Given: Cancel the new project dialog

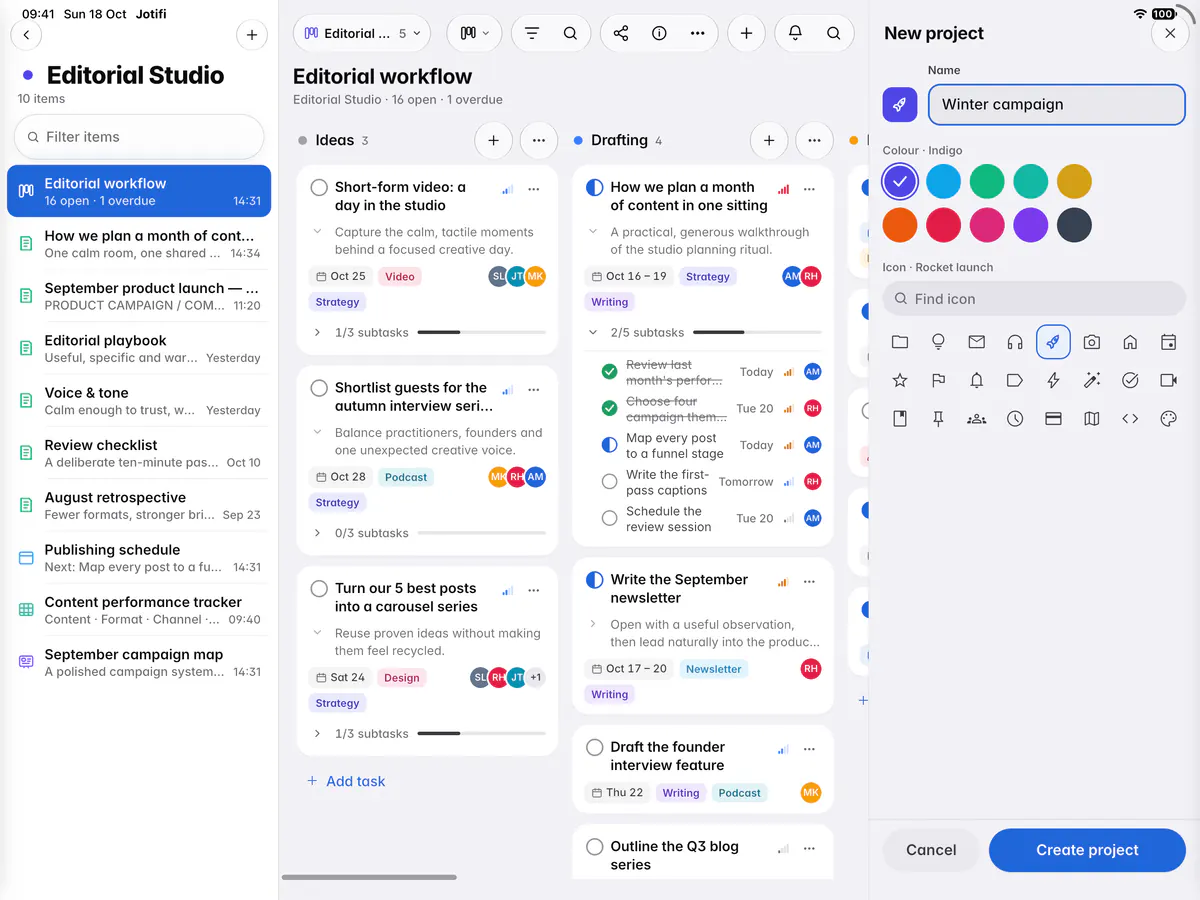Looking at the screenshot, I should click(x=931, y=850).
